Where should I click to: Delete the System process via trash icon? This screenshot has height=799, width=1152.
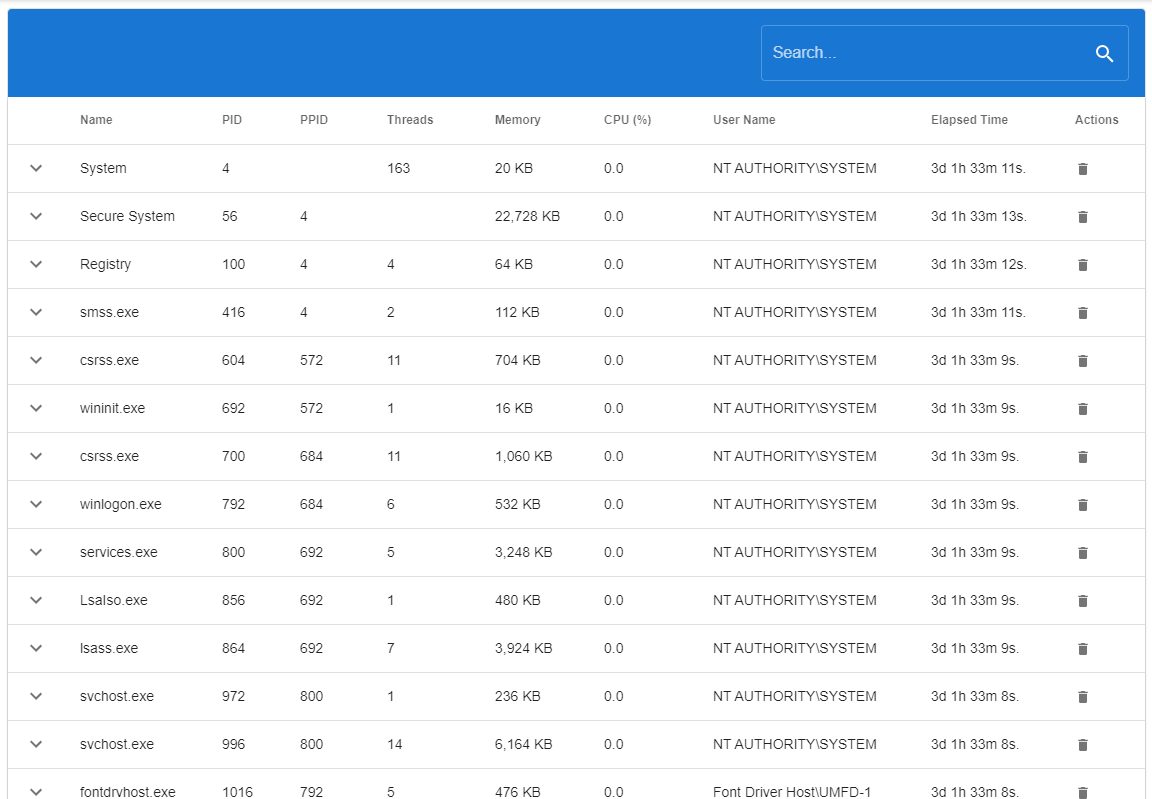click(1082, 168)
